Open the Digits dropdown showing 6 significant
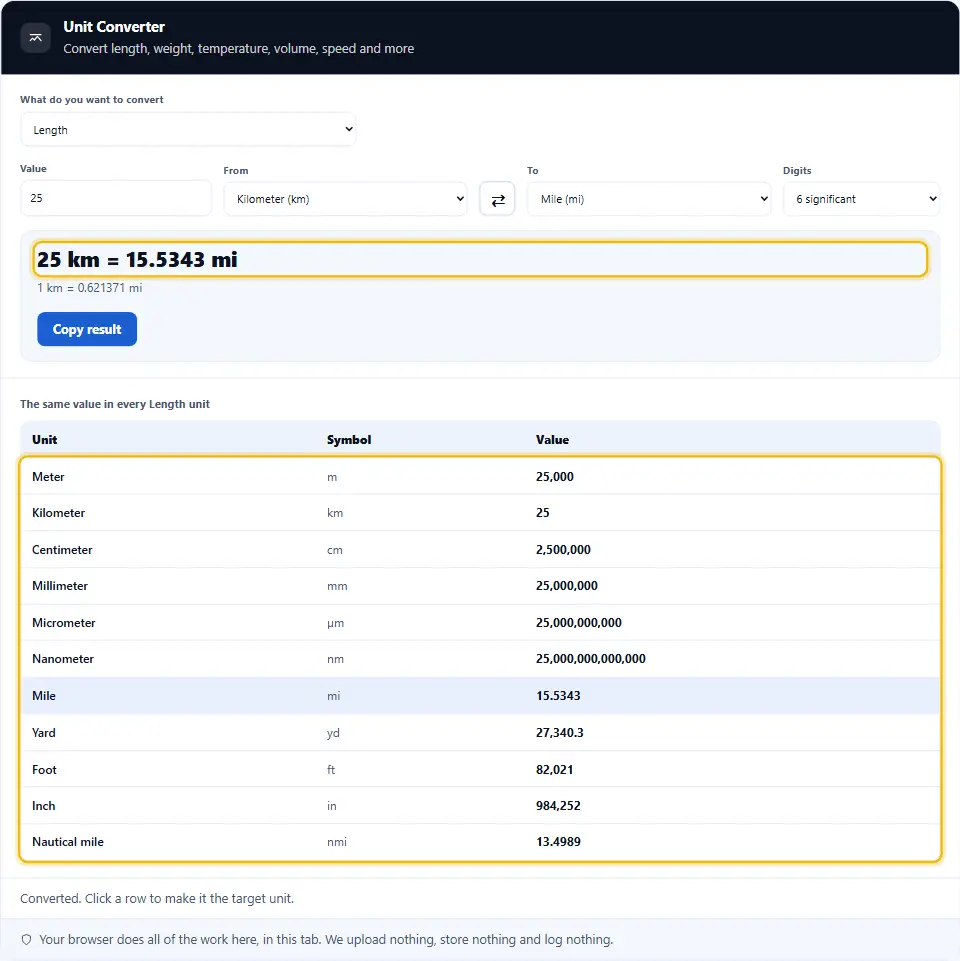The height and width of the screenshot is (961, 960). (x=861, y=199)
